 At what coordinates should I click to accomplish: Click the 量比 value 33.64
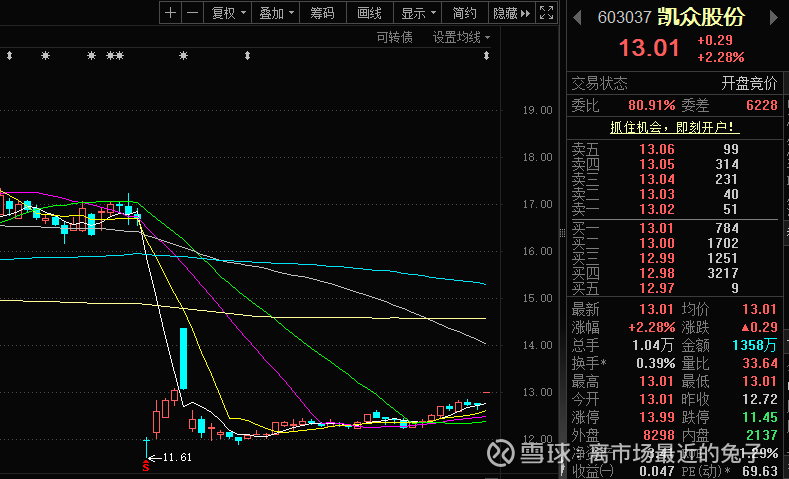coord(760,363)
